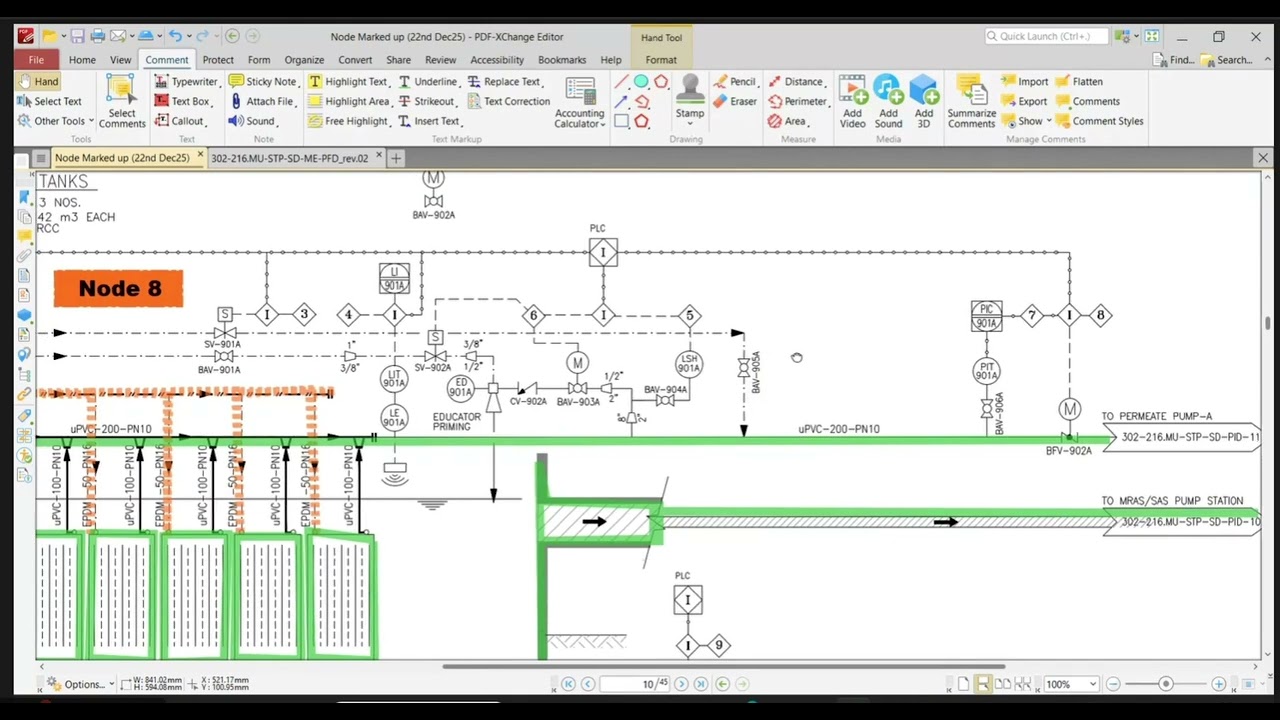
Task: Adjust the zoom slider handle
Action: pos(1165,684)
